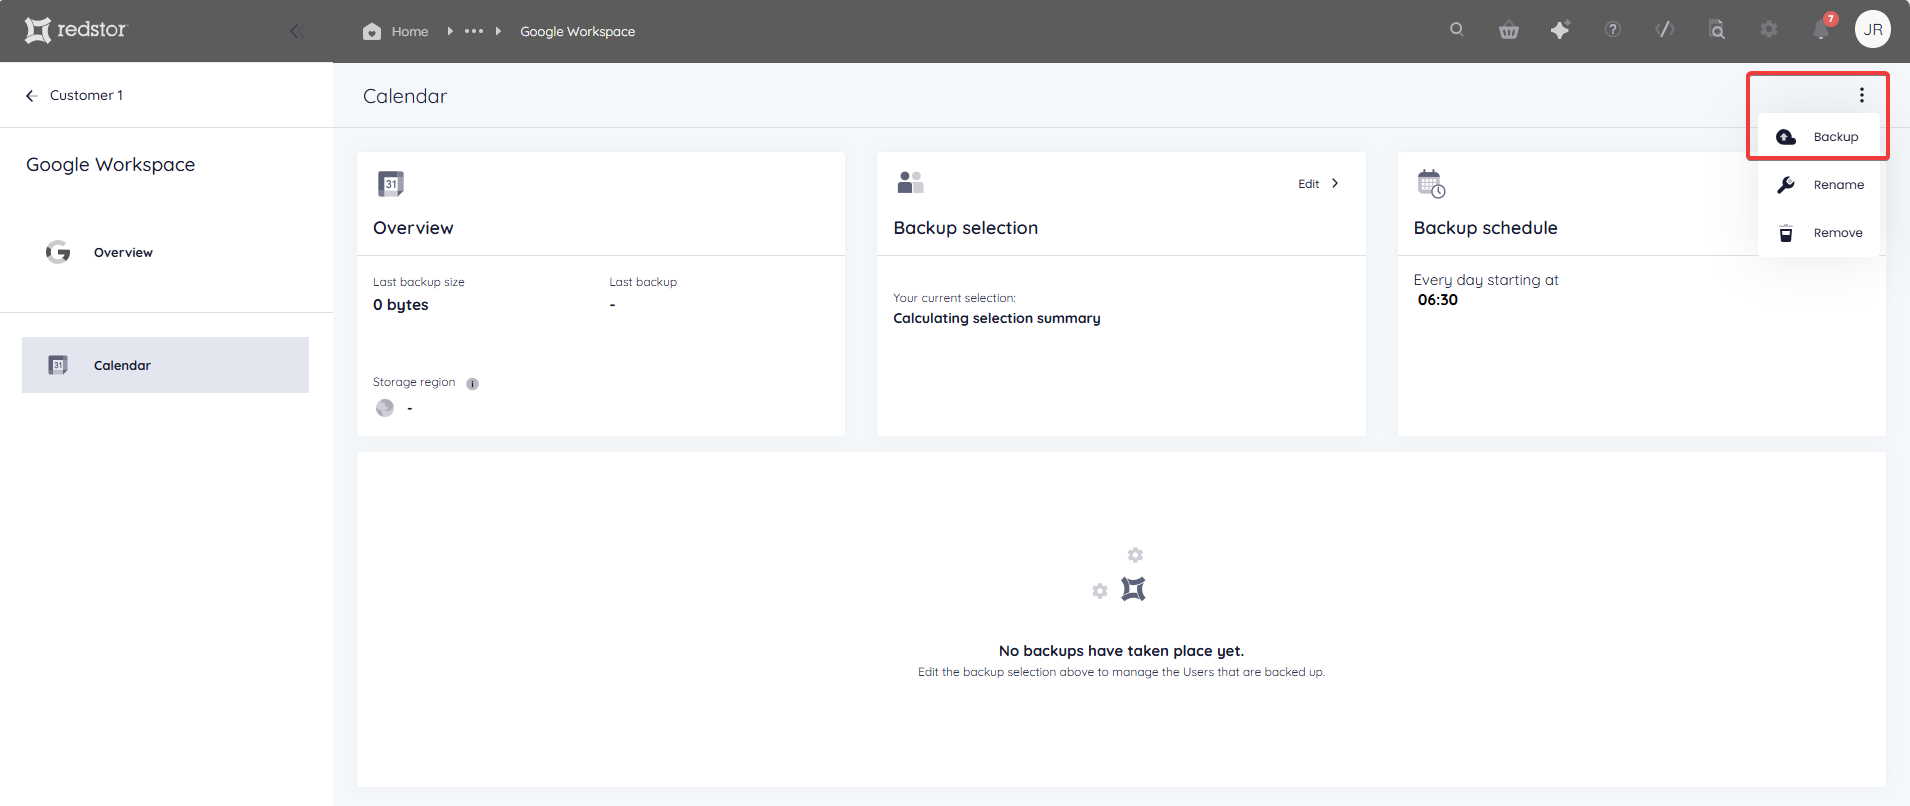This screenshot has width=1910, height=806.
Task: Click 'No backups have taken place yet.' message
Action: pyautogui.click(x=1121, y=650)
